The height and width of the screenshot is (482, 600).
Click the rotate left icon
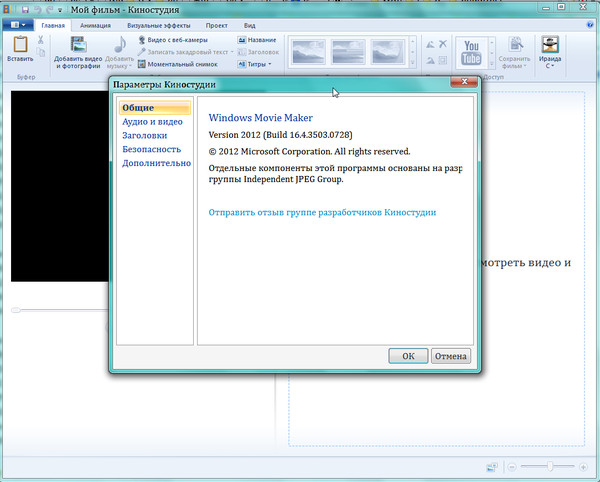pos(430,44)
